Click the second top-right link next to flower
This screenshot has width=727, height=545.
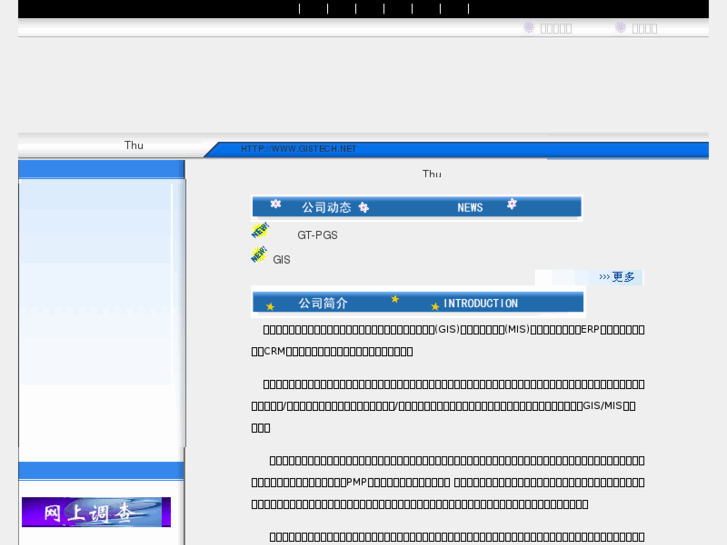pos(645,28)
